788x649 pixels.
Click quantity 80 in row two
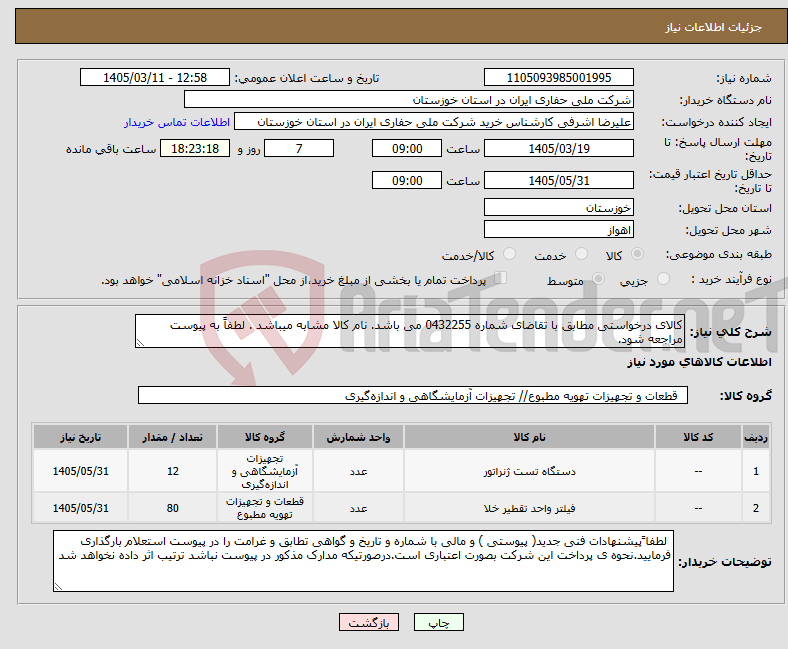(172, 508)
